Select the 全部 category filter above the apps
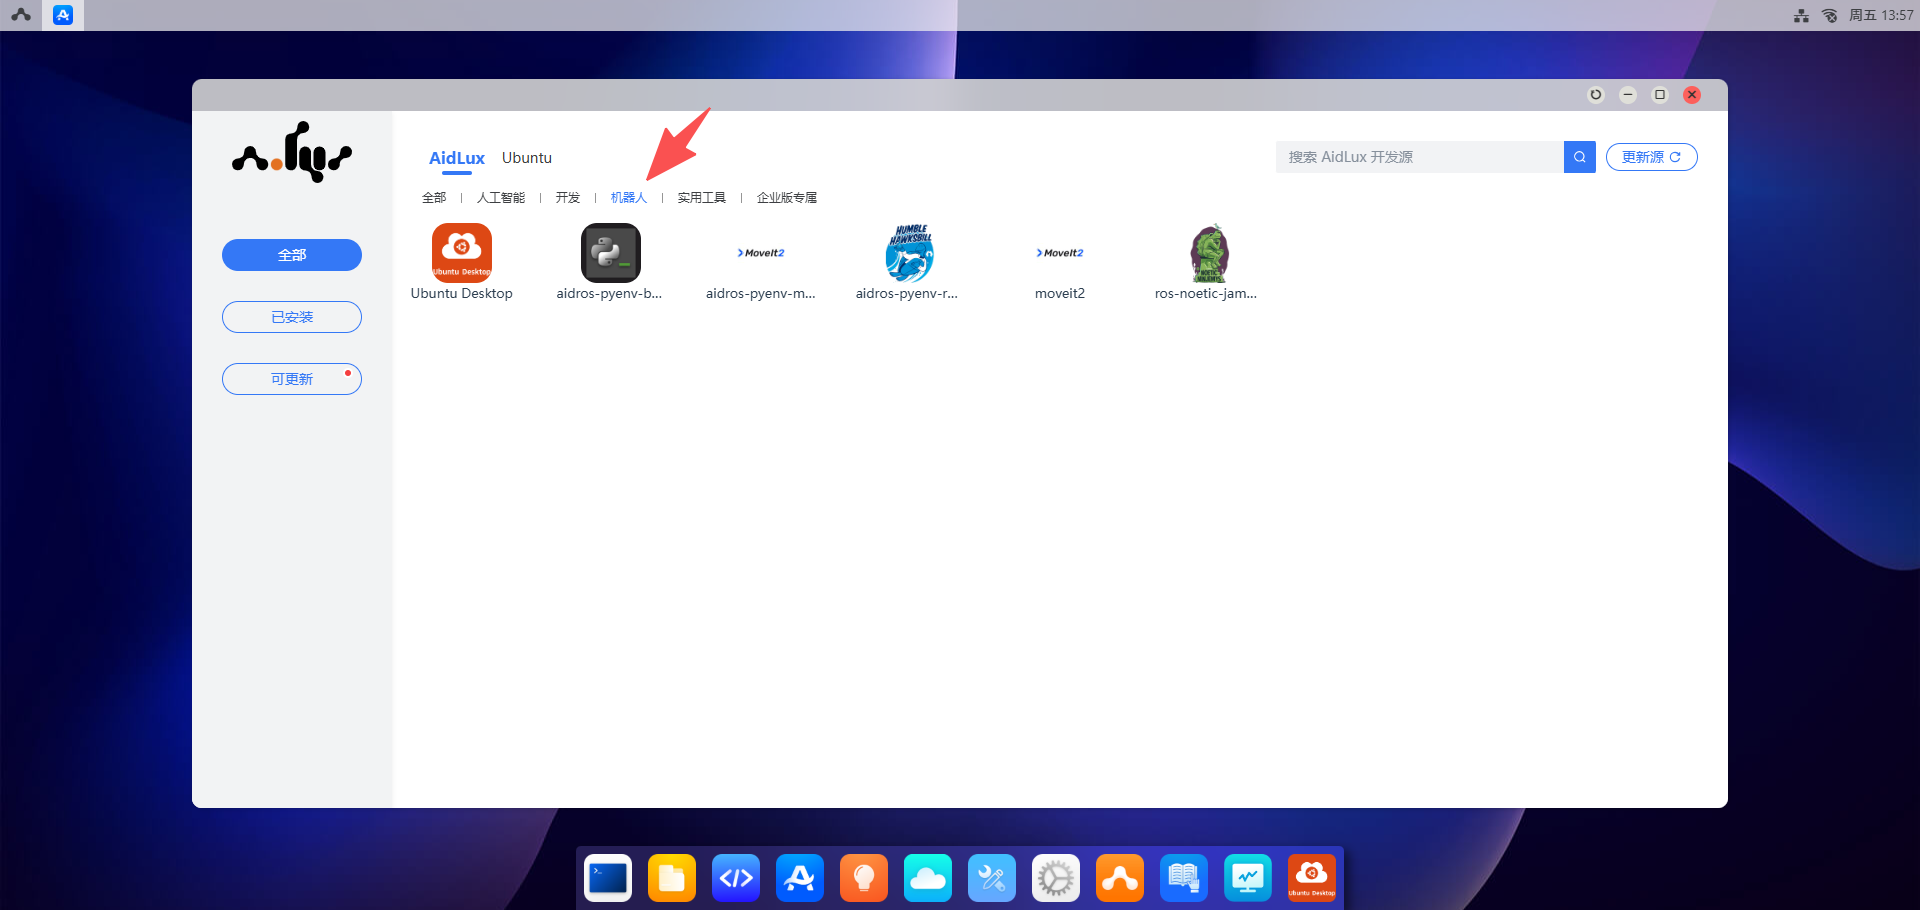 (x=434, y=198)
